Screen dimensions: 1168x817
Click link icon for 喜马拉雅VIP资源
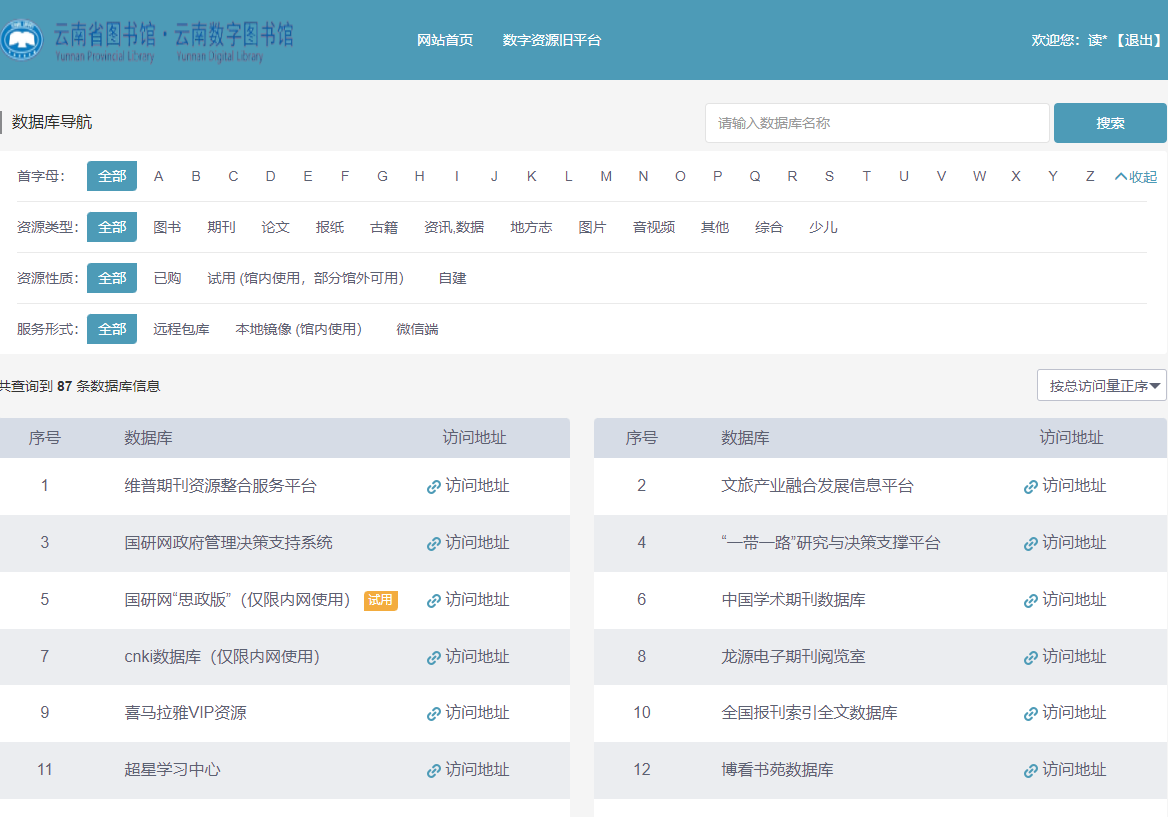[x=434, y=714]
